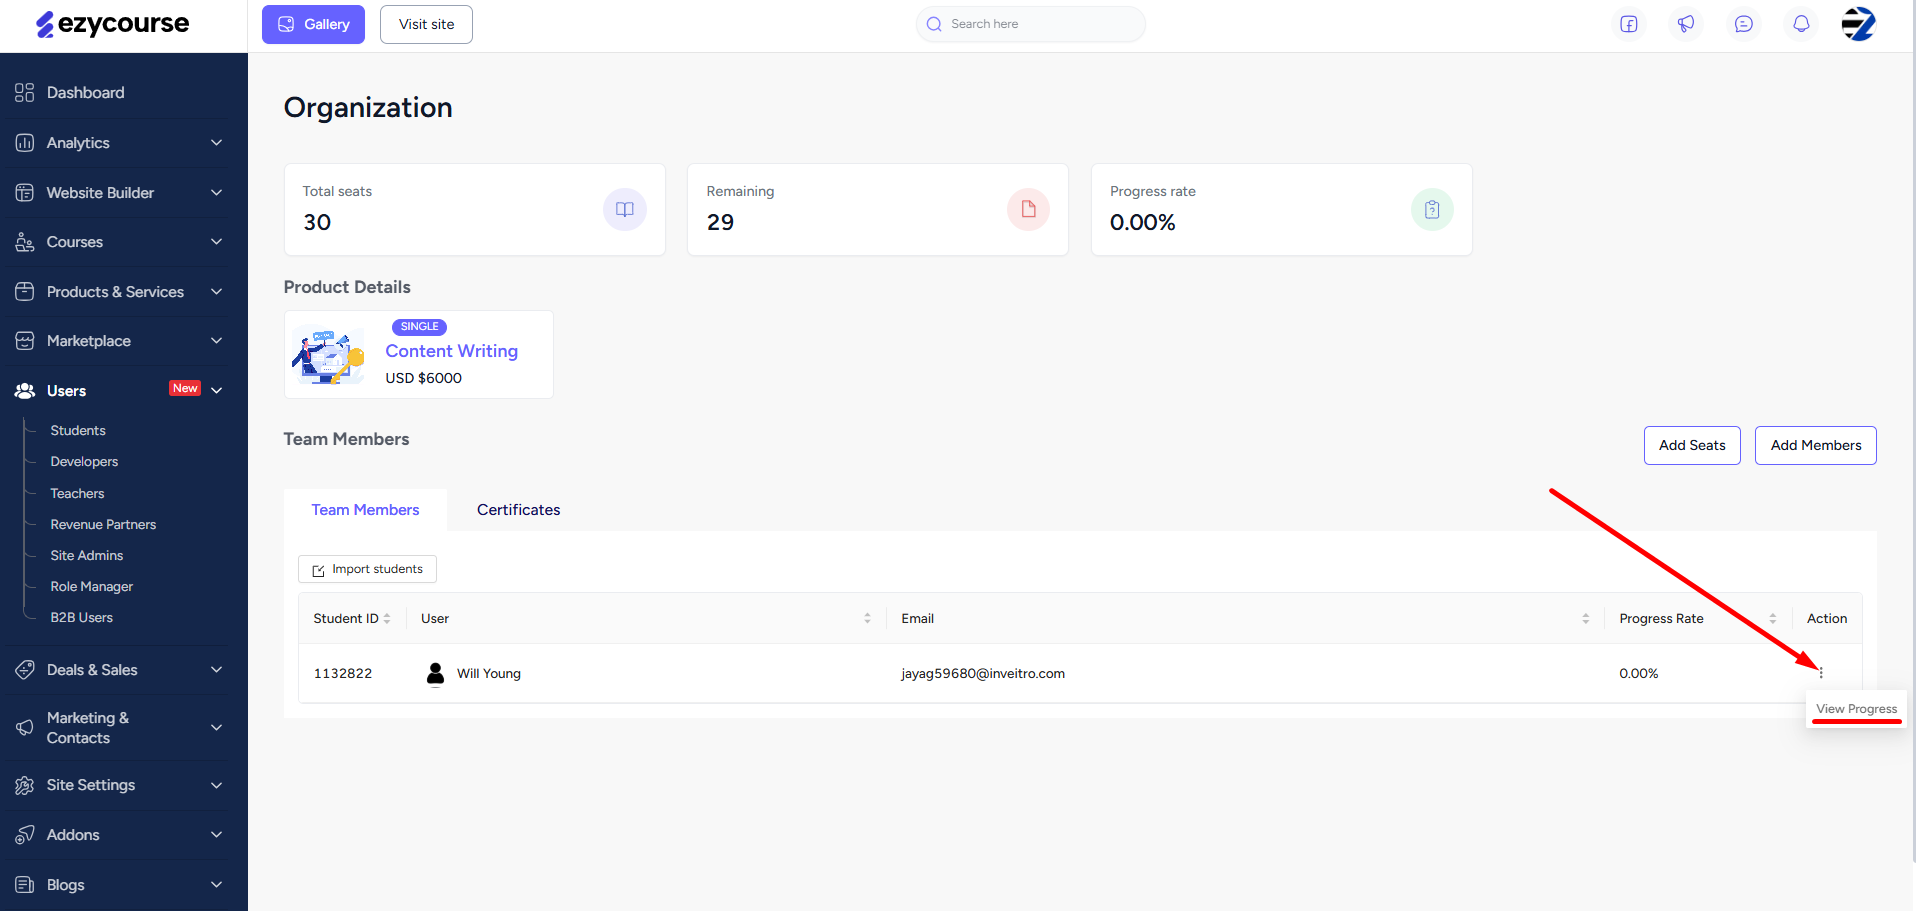The image size is (1916, 911).
Task: Click the Marketing & Contacts megaphone icon
Action: 25,728
